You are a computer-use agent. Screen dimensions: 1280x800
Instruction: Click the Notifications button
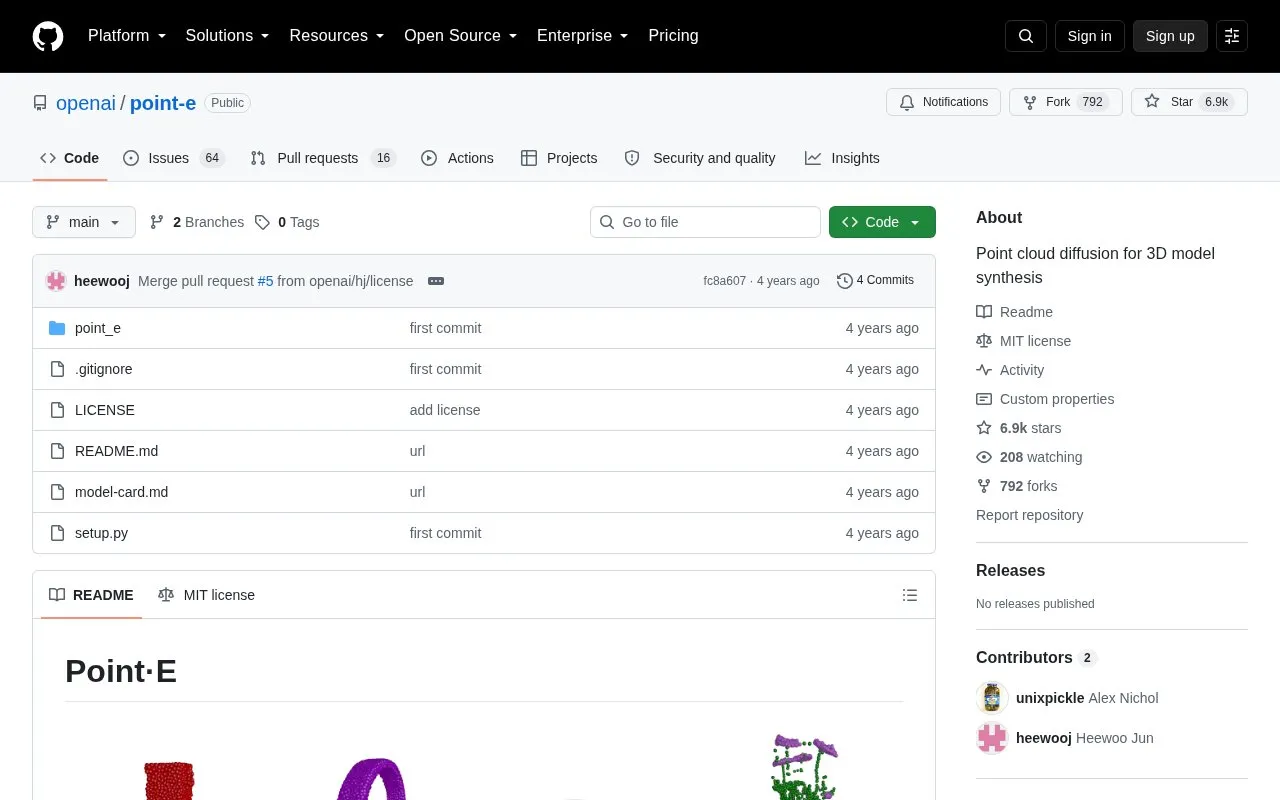click(943, 102)
